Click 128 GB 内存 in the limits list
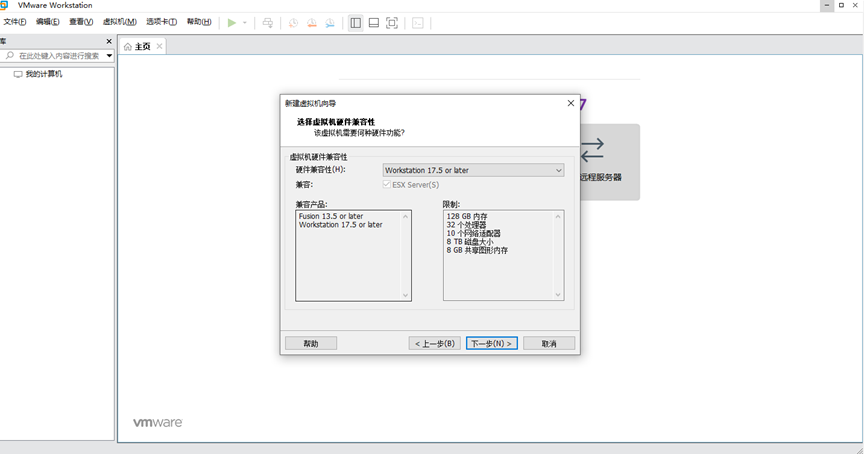Screen dimensions: 864x454 pyautogui.click(x=467, y=217)
